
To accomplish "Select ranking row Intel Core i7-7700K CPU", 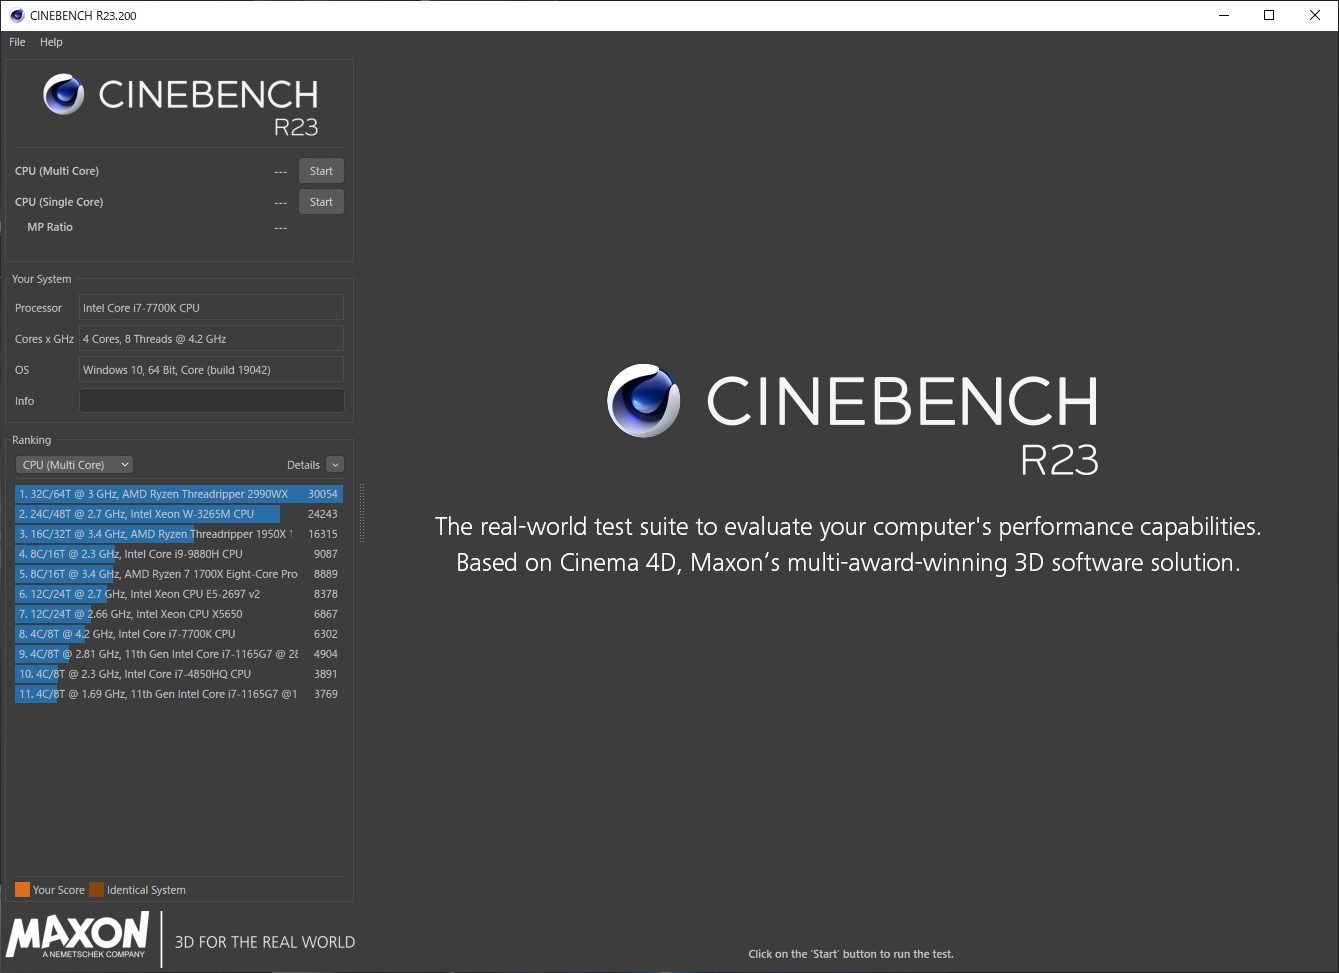I will (179, 634).
